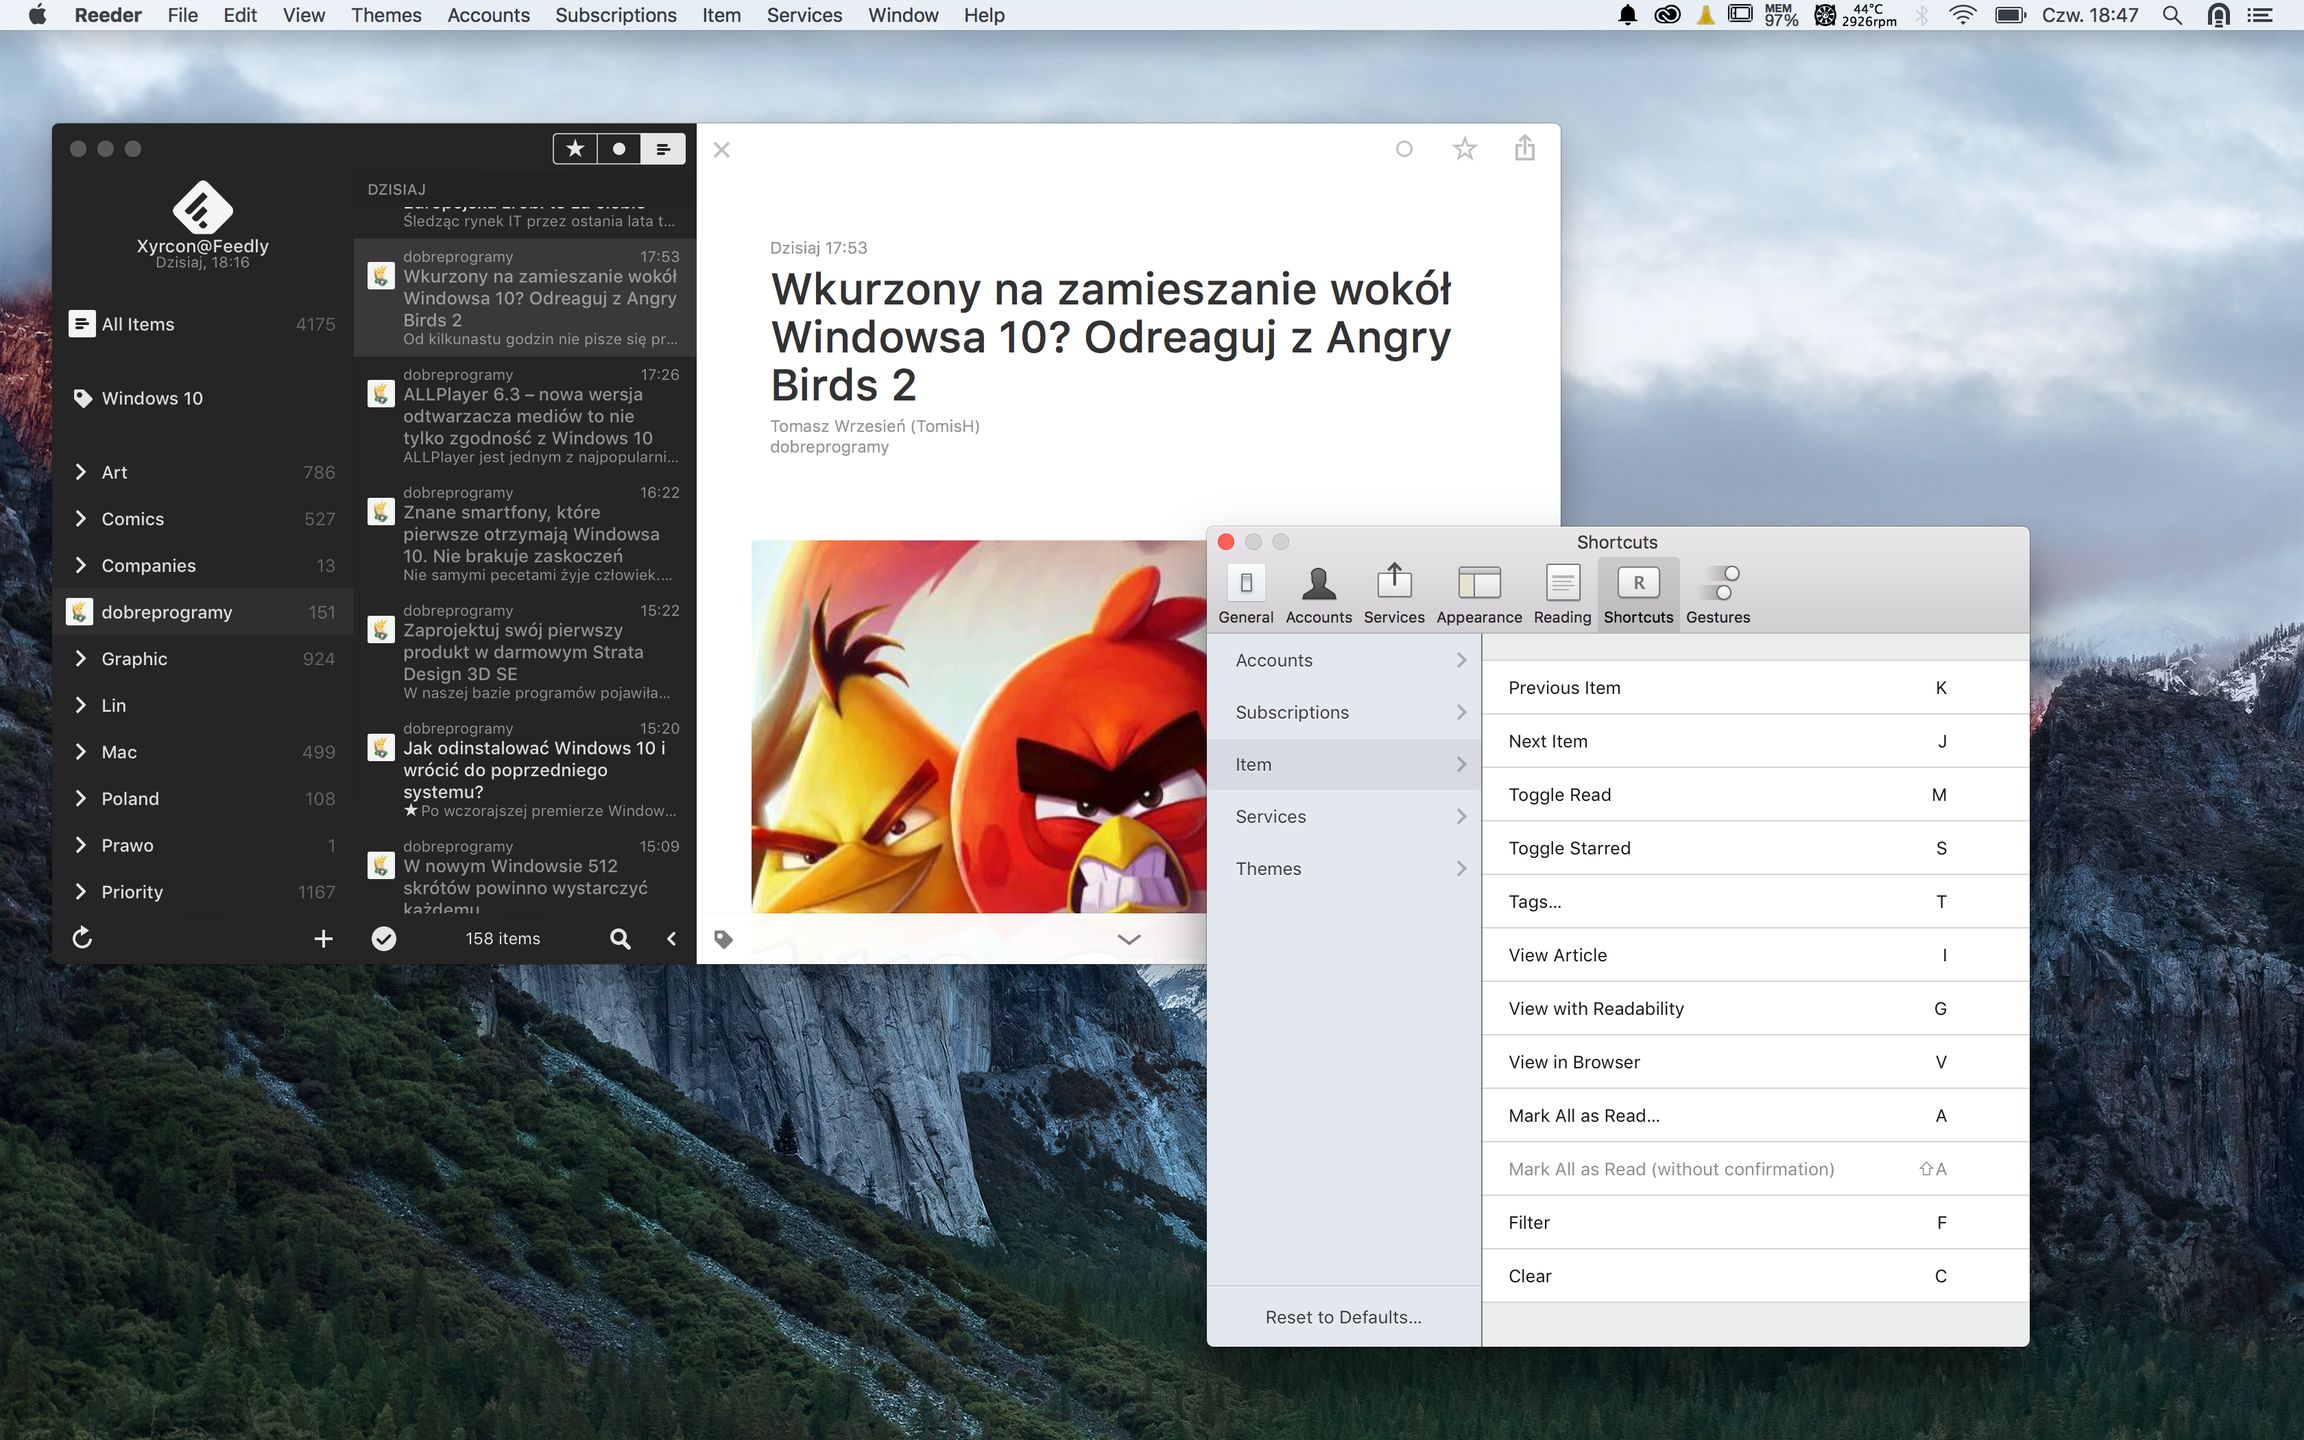Select the Windows 10 tag in the sidebar

click(152, 398)
